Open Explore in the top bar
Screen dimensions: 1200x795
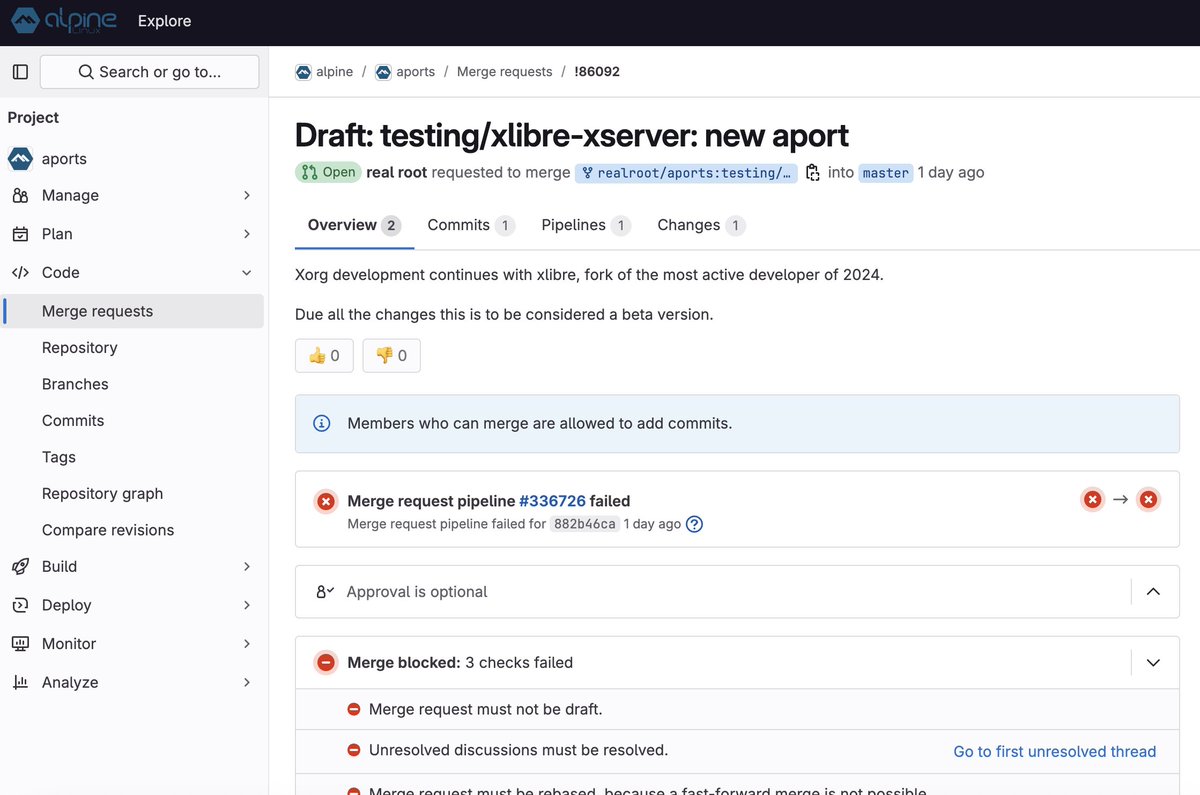[164, 21]
